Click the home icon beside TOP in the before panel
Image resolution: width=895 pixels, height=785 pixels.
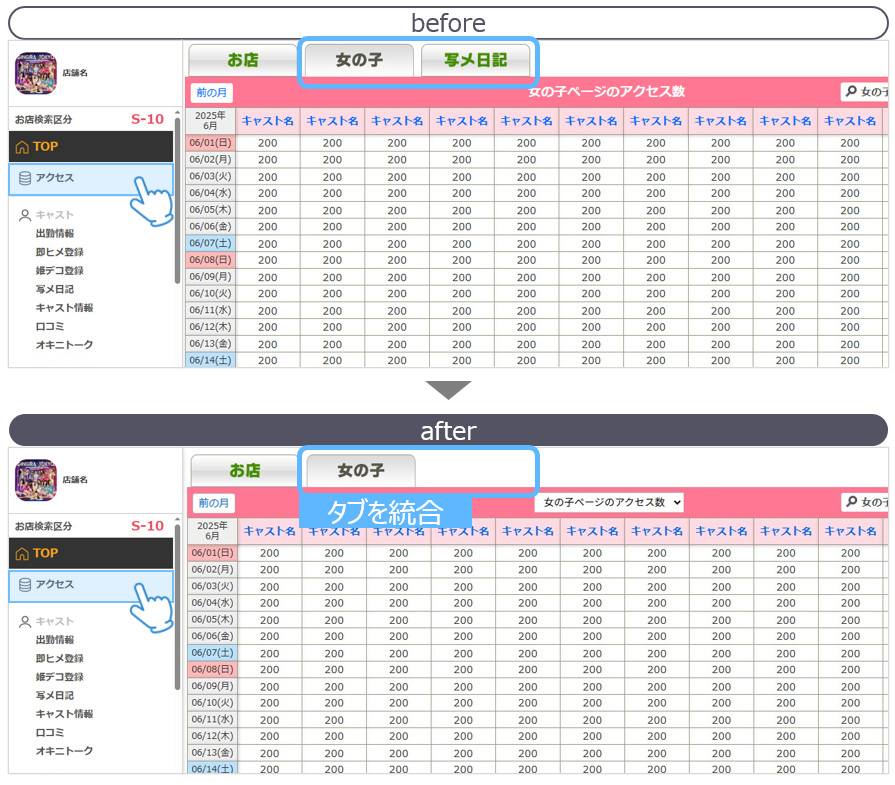(x=22, y=147)
